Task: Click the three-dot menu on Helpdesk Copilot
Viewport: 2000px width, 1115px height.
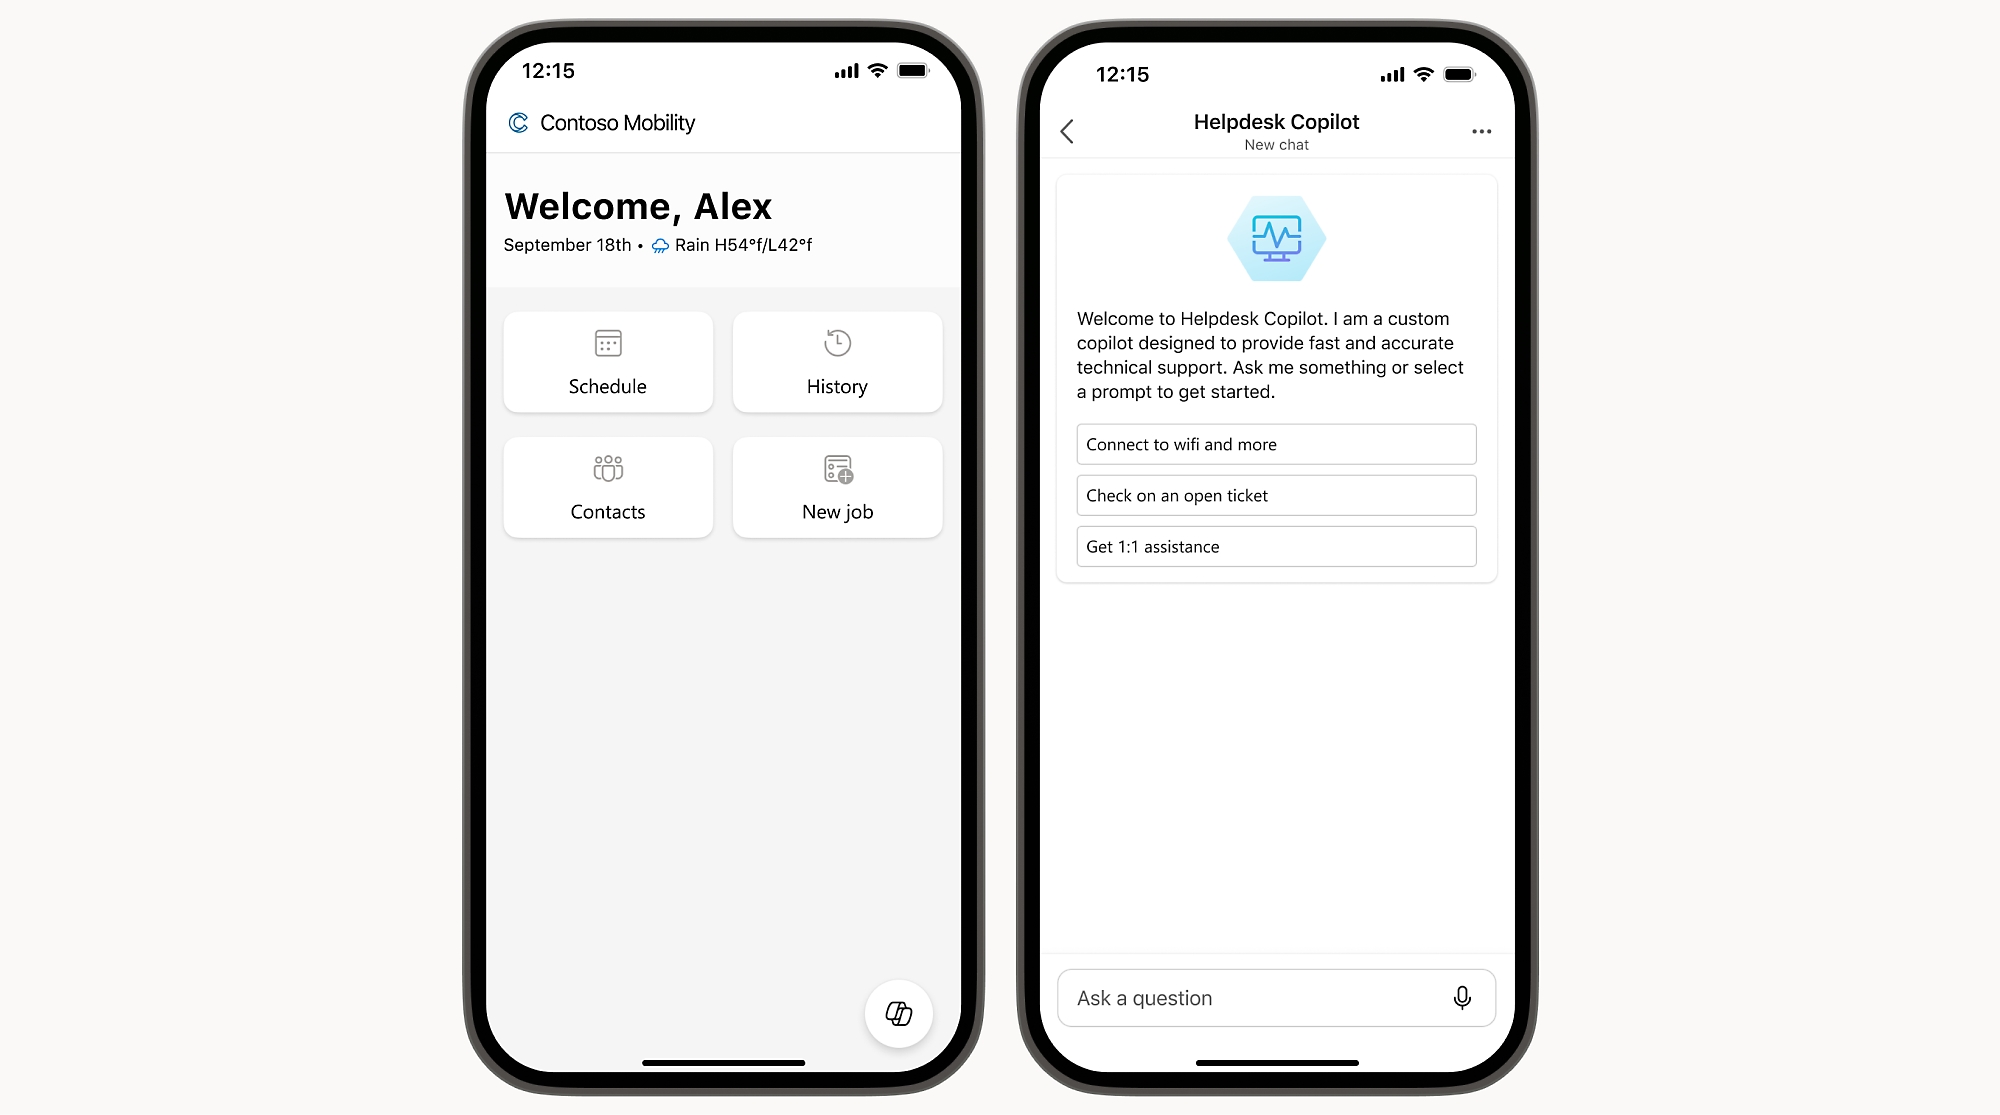Action: 1481,132
